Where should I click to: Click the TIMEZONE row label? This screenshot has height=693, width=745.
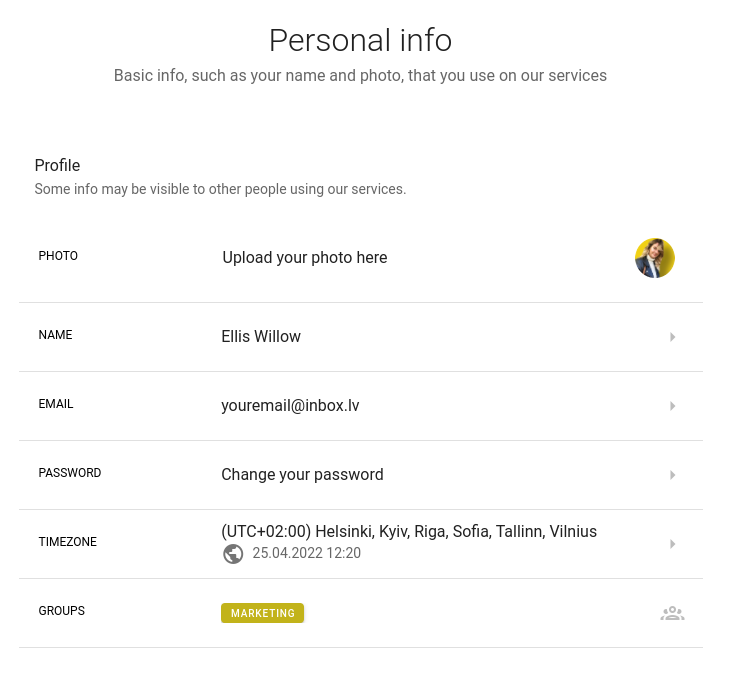[x=67, y=542]
